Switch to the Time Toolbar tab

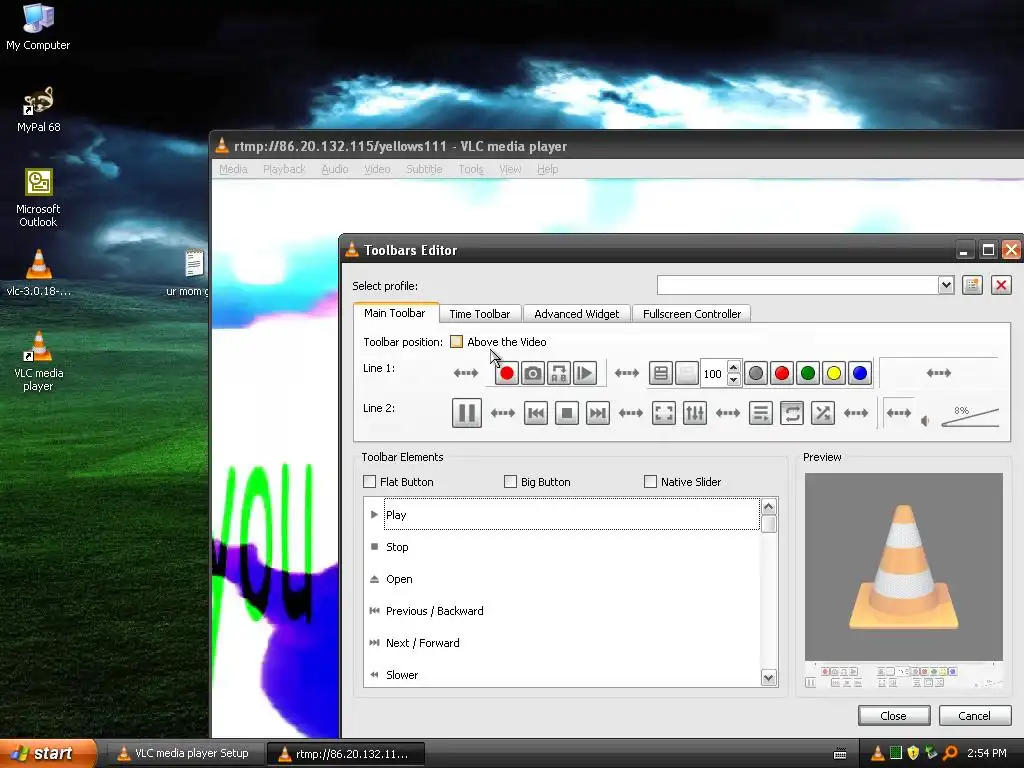479,313
